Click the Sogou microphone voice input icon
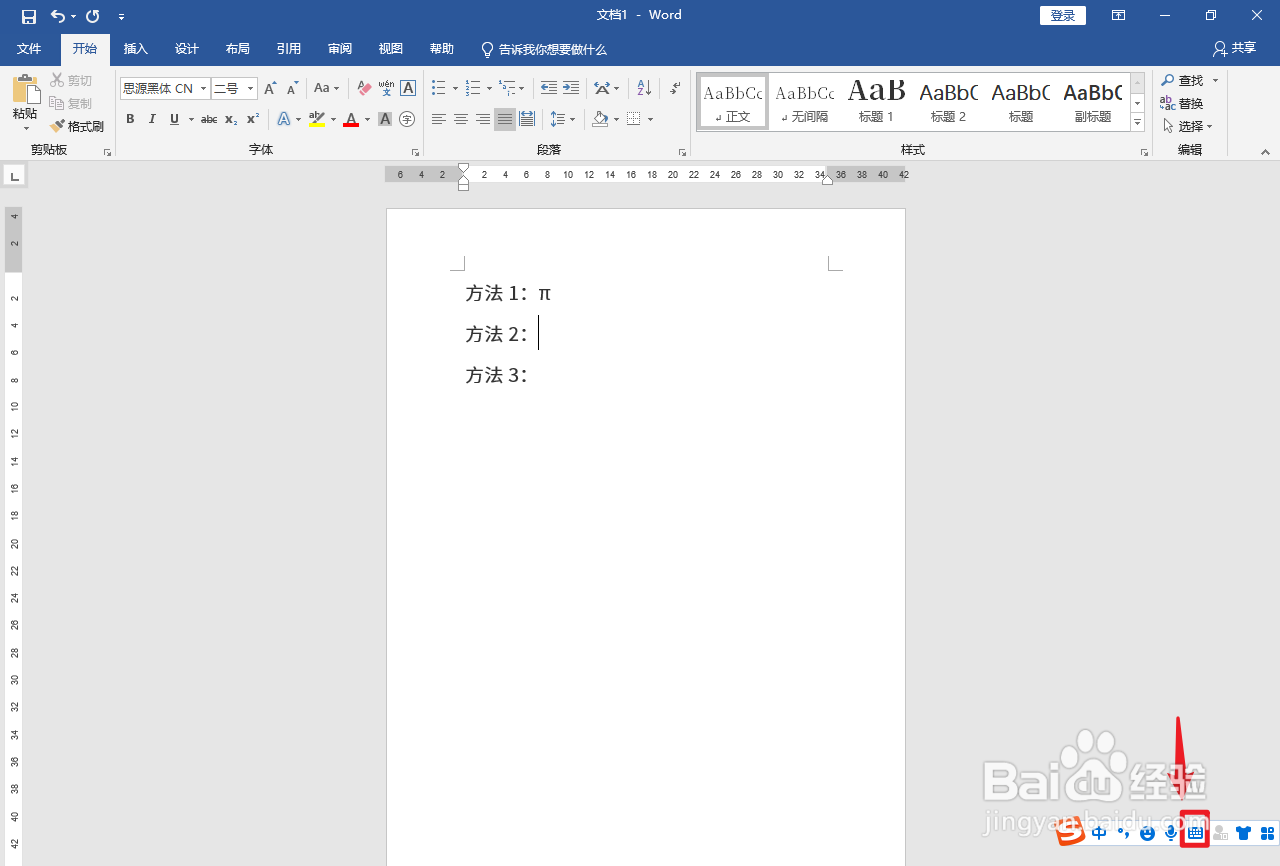Viewport: 1280px width, 866px height. (1170, 832)
